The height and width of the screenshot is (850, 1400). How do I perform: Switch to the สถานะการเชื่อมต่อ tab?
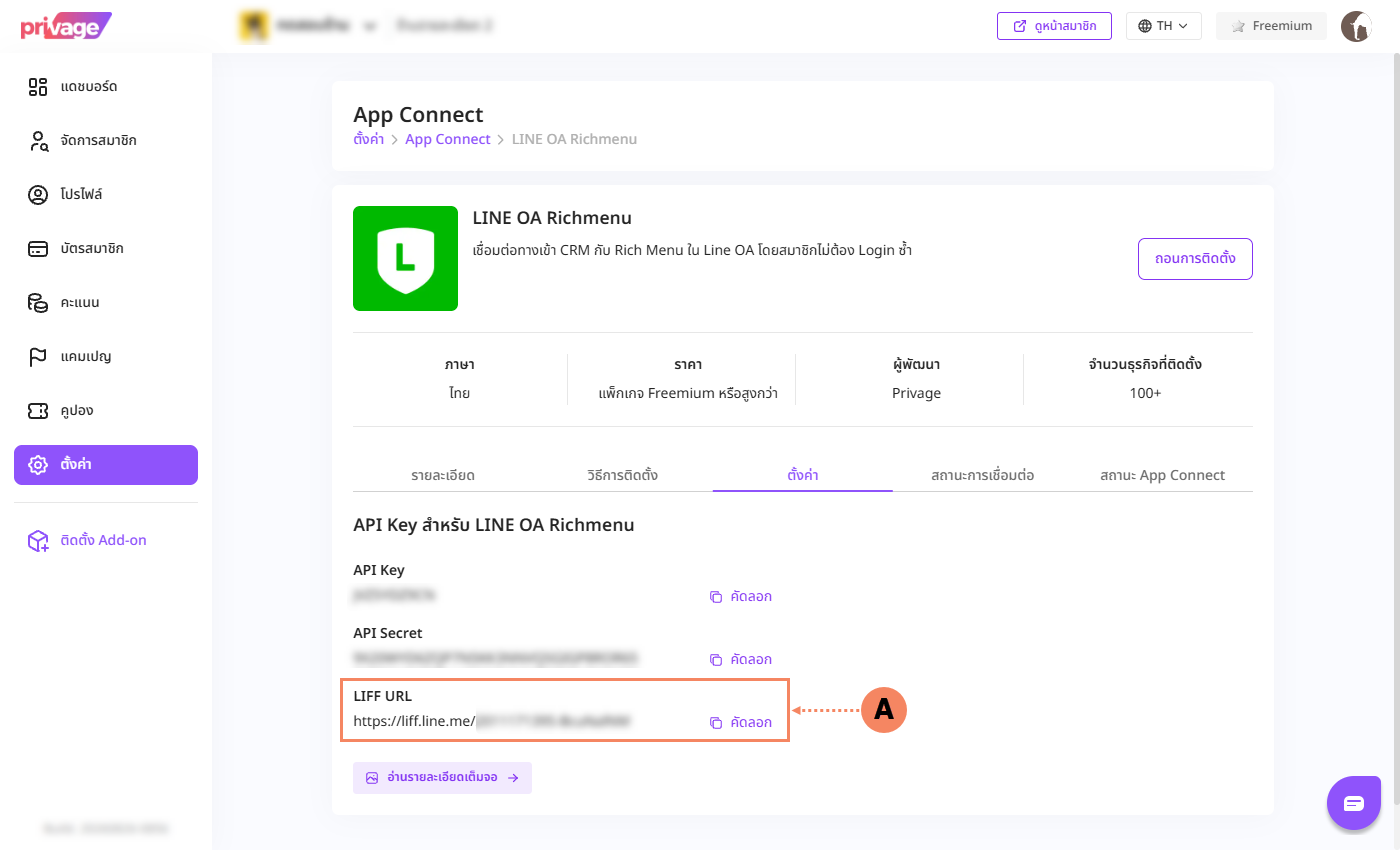[x=982, y=475]
